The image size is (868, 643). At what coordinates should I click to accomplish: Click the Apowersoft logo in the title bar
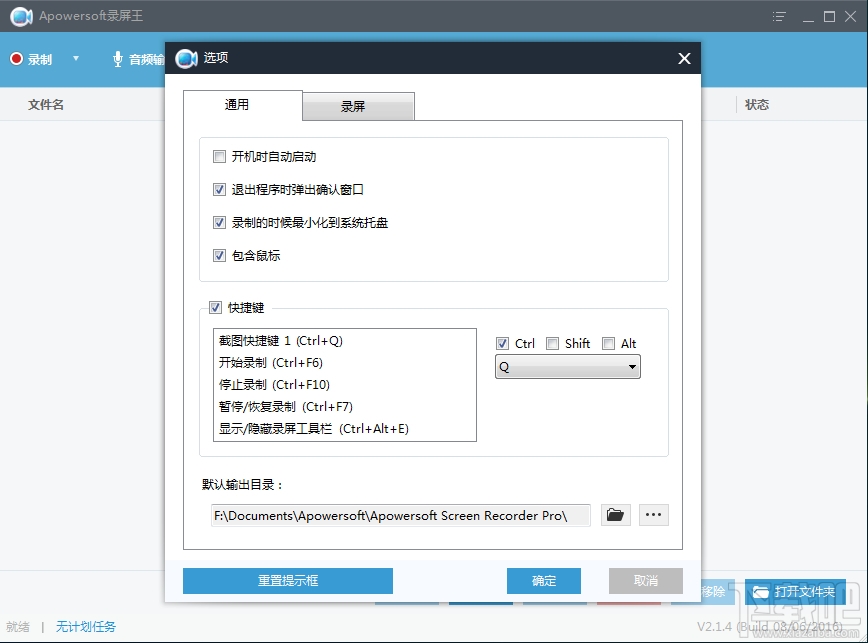coord(21,16)
